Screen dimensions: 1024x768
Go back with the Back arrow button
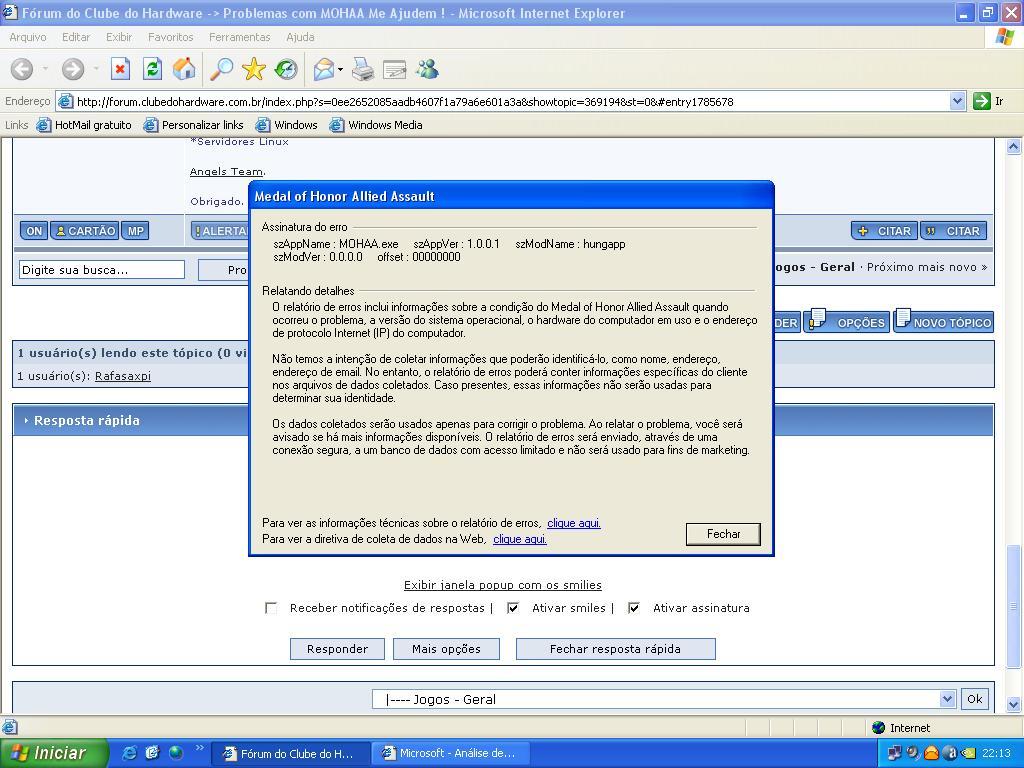[x=22, y=69]
